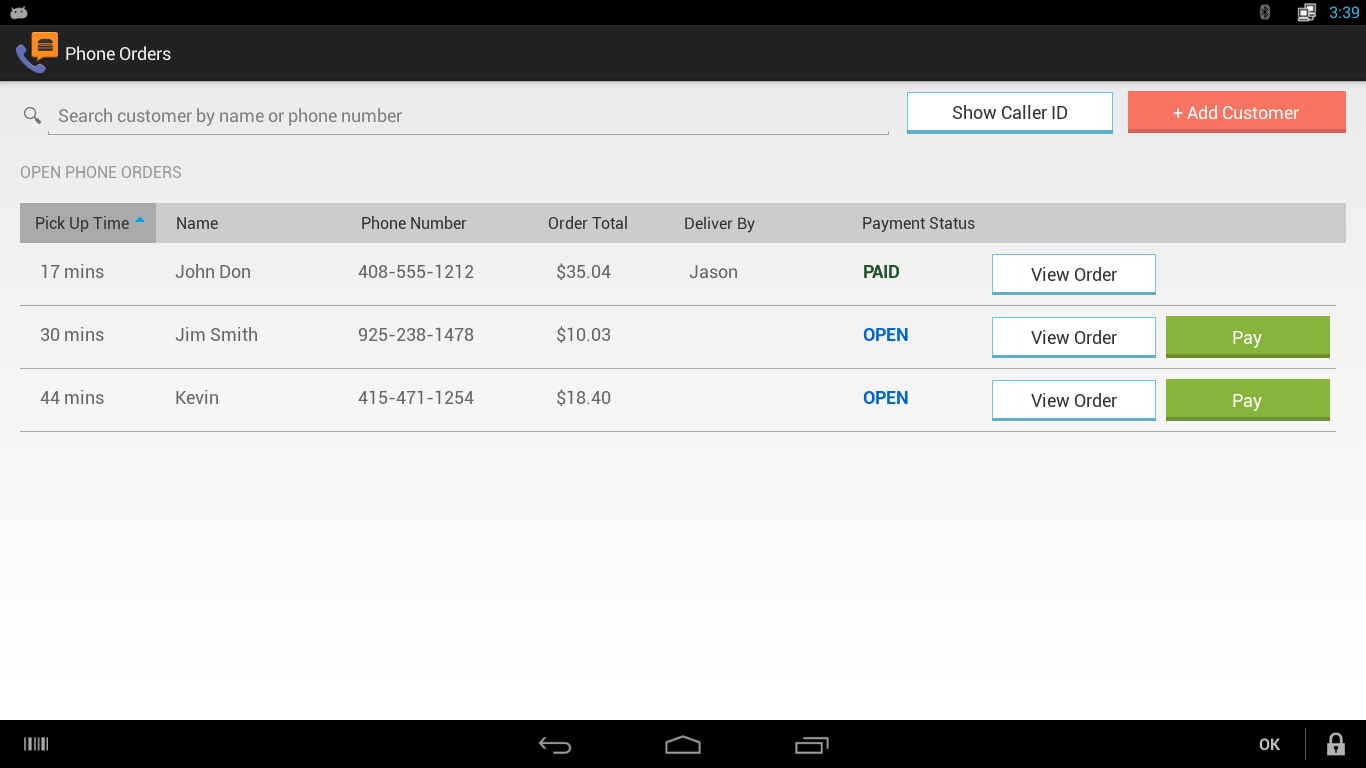Click phone number 925-238-1478
The width and height of the screenshot is (1366, 768).
click(x=416, y=335)
